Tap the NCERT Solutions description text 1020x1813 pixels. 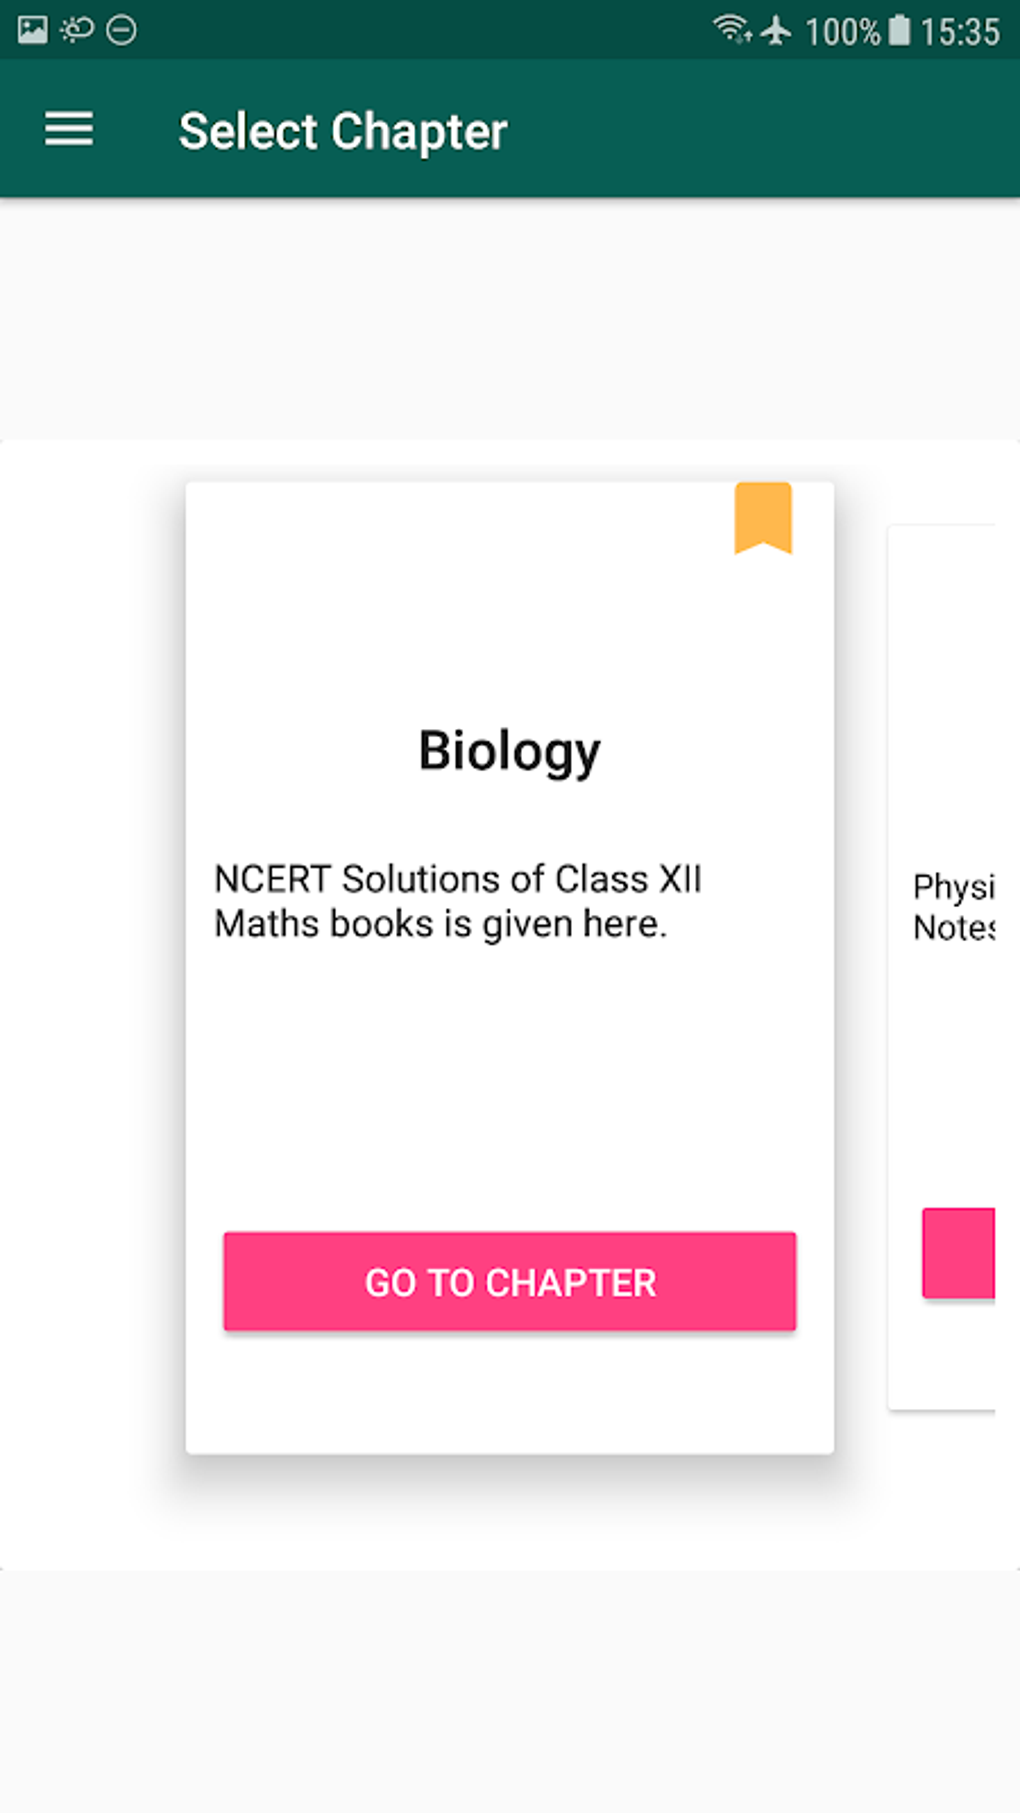[x=458, y=901]
